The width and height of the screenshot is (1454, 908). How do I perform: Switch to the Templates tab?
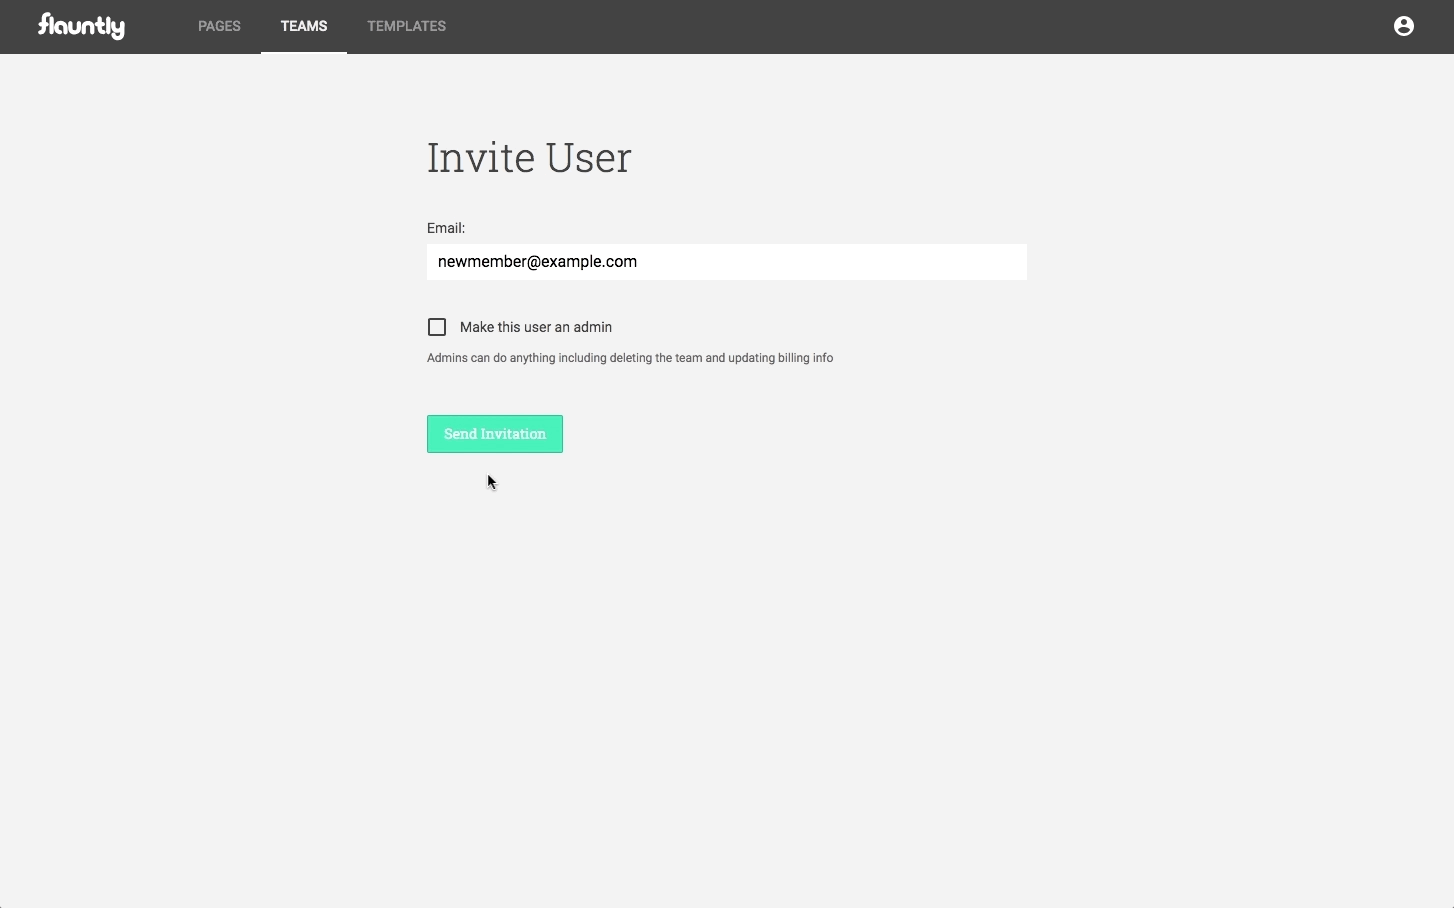click(406, 26)
